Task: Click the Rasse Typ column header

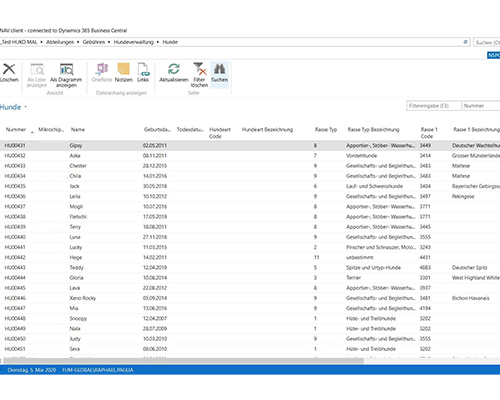Action: click(326, 130)
